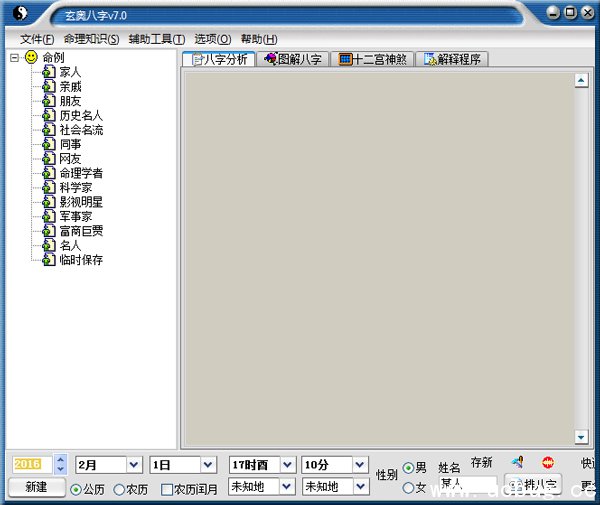Click the 姓名 name input field
Screen dimensions: 600x505
(x=467, y=485)
